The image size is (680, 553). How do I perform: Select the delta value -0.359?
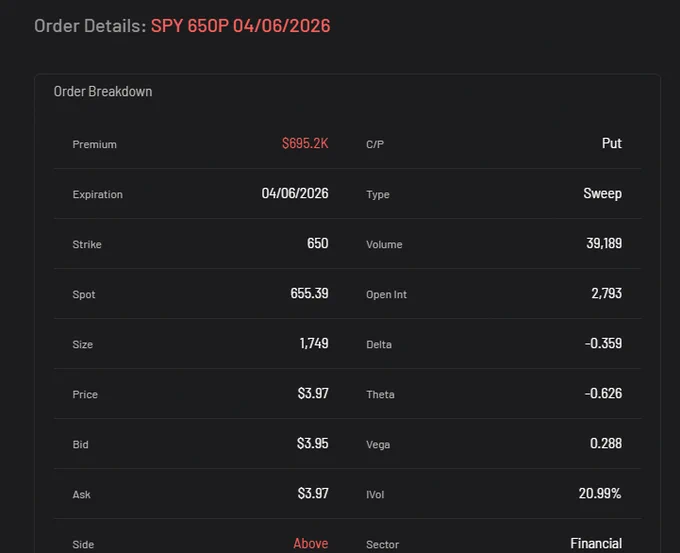coord(603,344)
